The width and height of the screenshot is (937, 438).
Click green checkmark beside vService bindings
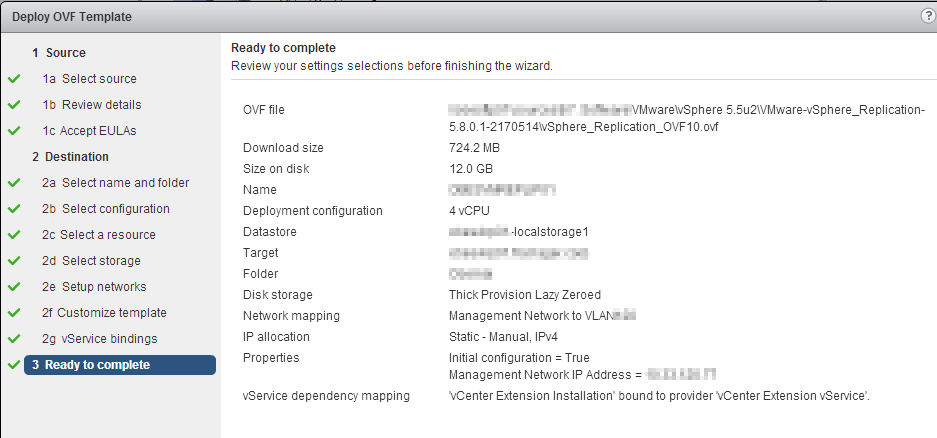click(x=14, y=339)
